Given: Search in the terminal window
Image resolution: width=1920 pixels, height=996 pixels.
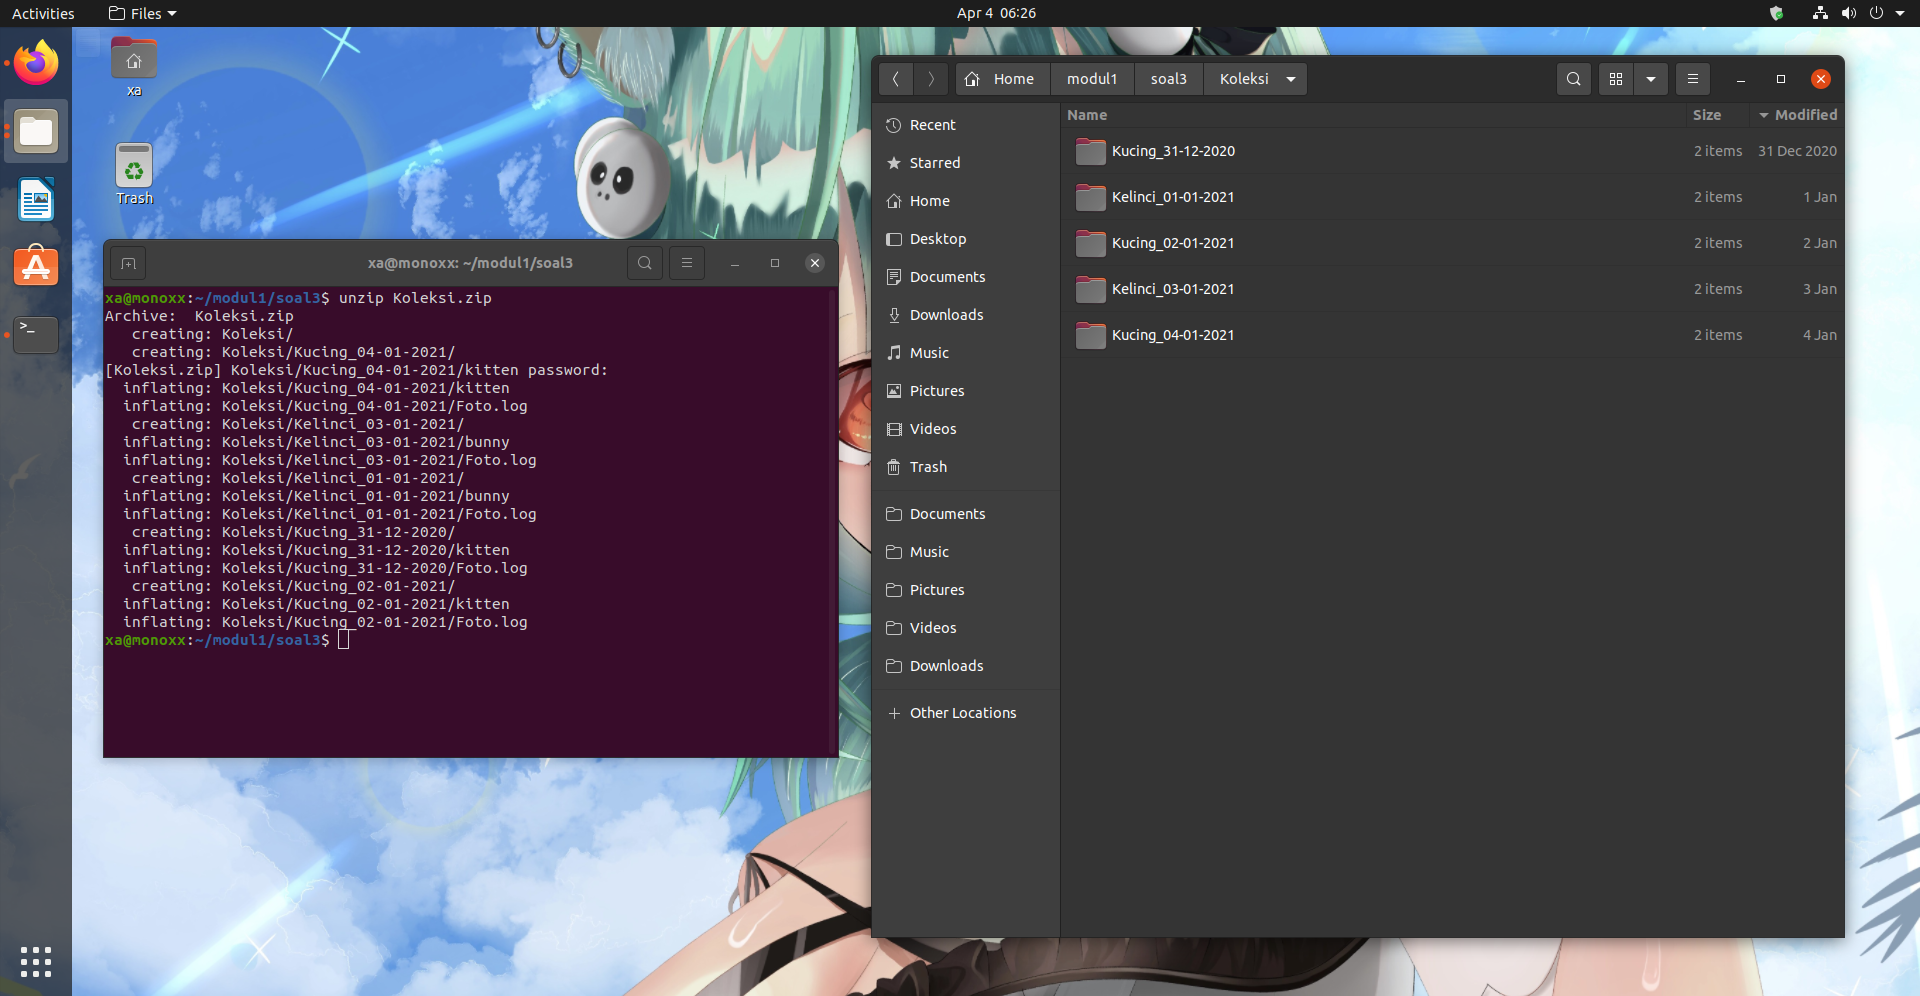Looking at the screenshot, I should (x=645, y=263).
